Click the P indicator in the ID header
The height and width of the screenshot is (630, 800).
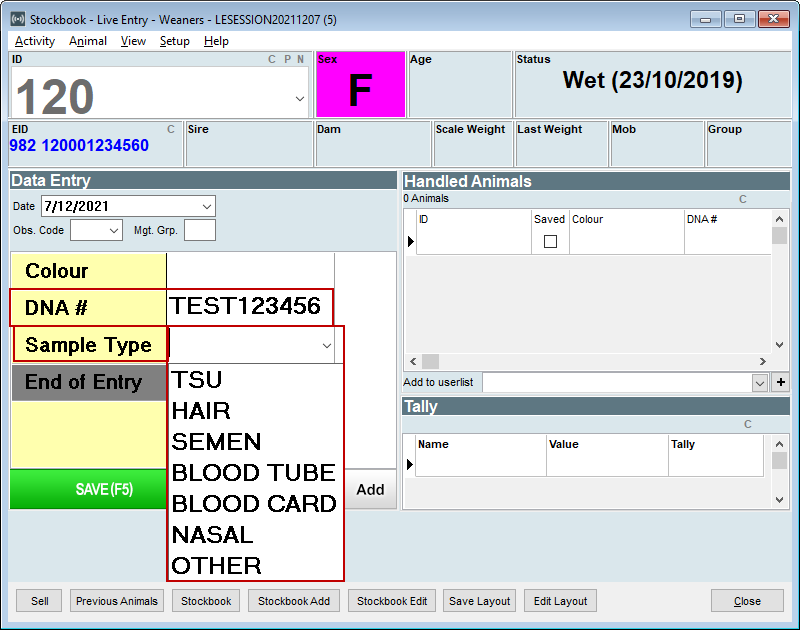coord(288,59)
